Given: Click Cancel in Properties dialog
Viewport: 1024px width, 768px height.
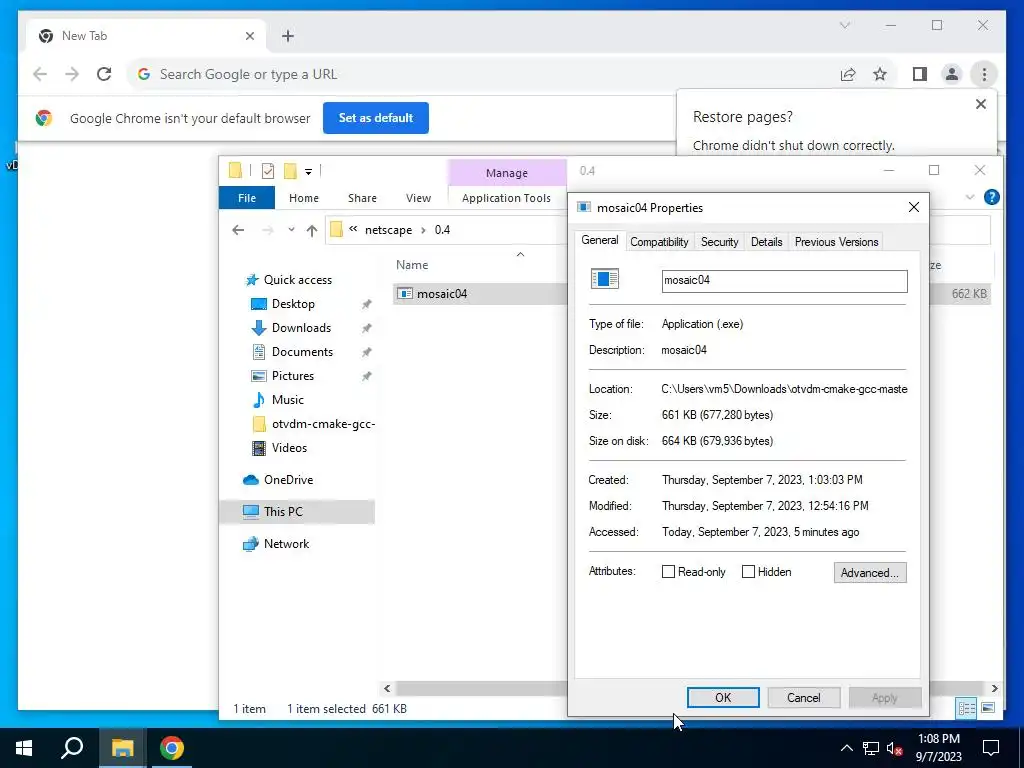Looking at the screenshot, I should tap(803, 698).
